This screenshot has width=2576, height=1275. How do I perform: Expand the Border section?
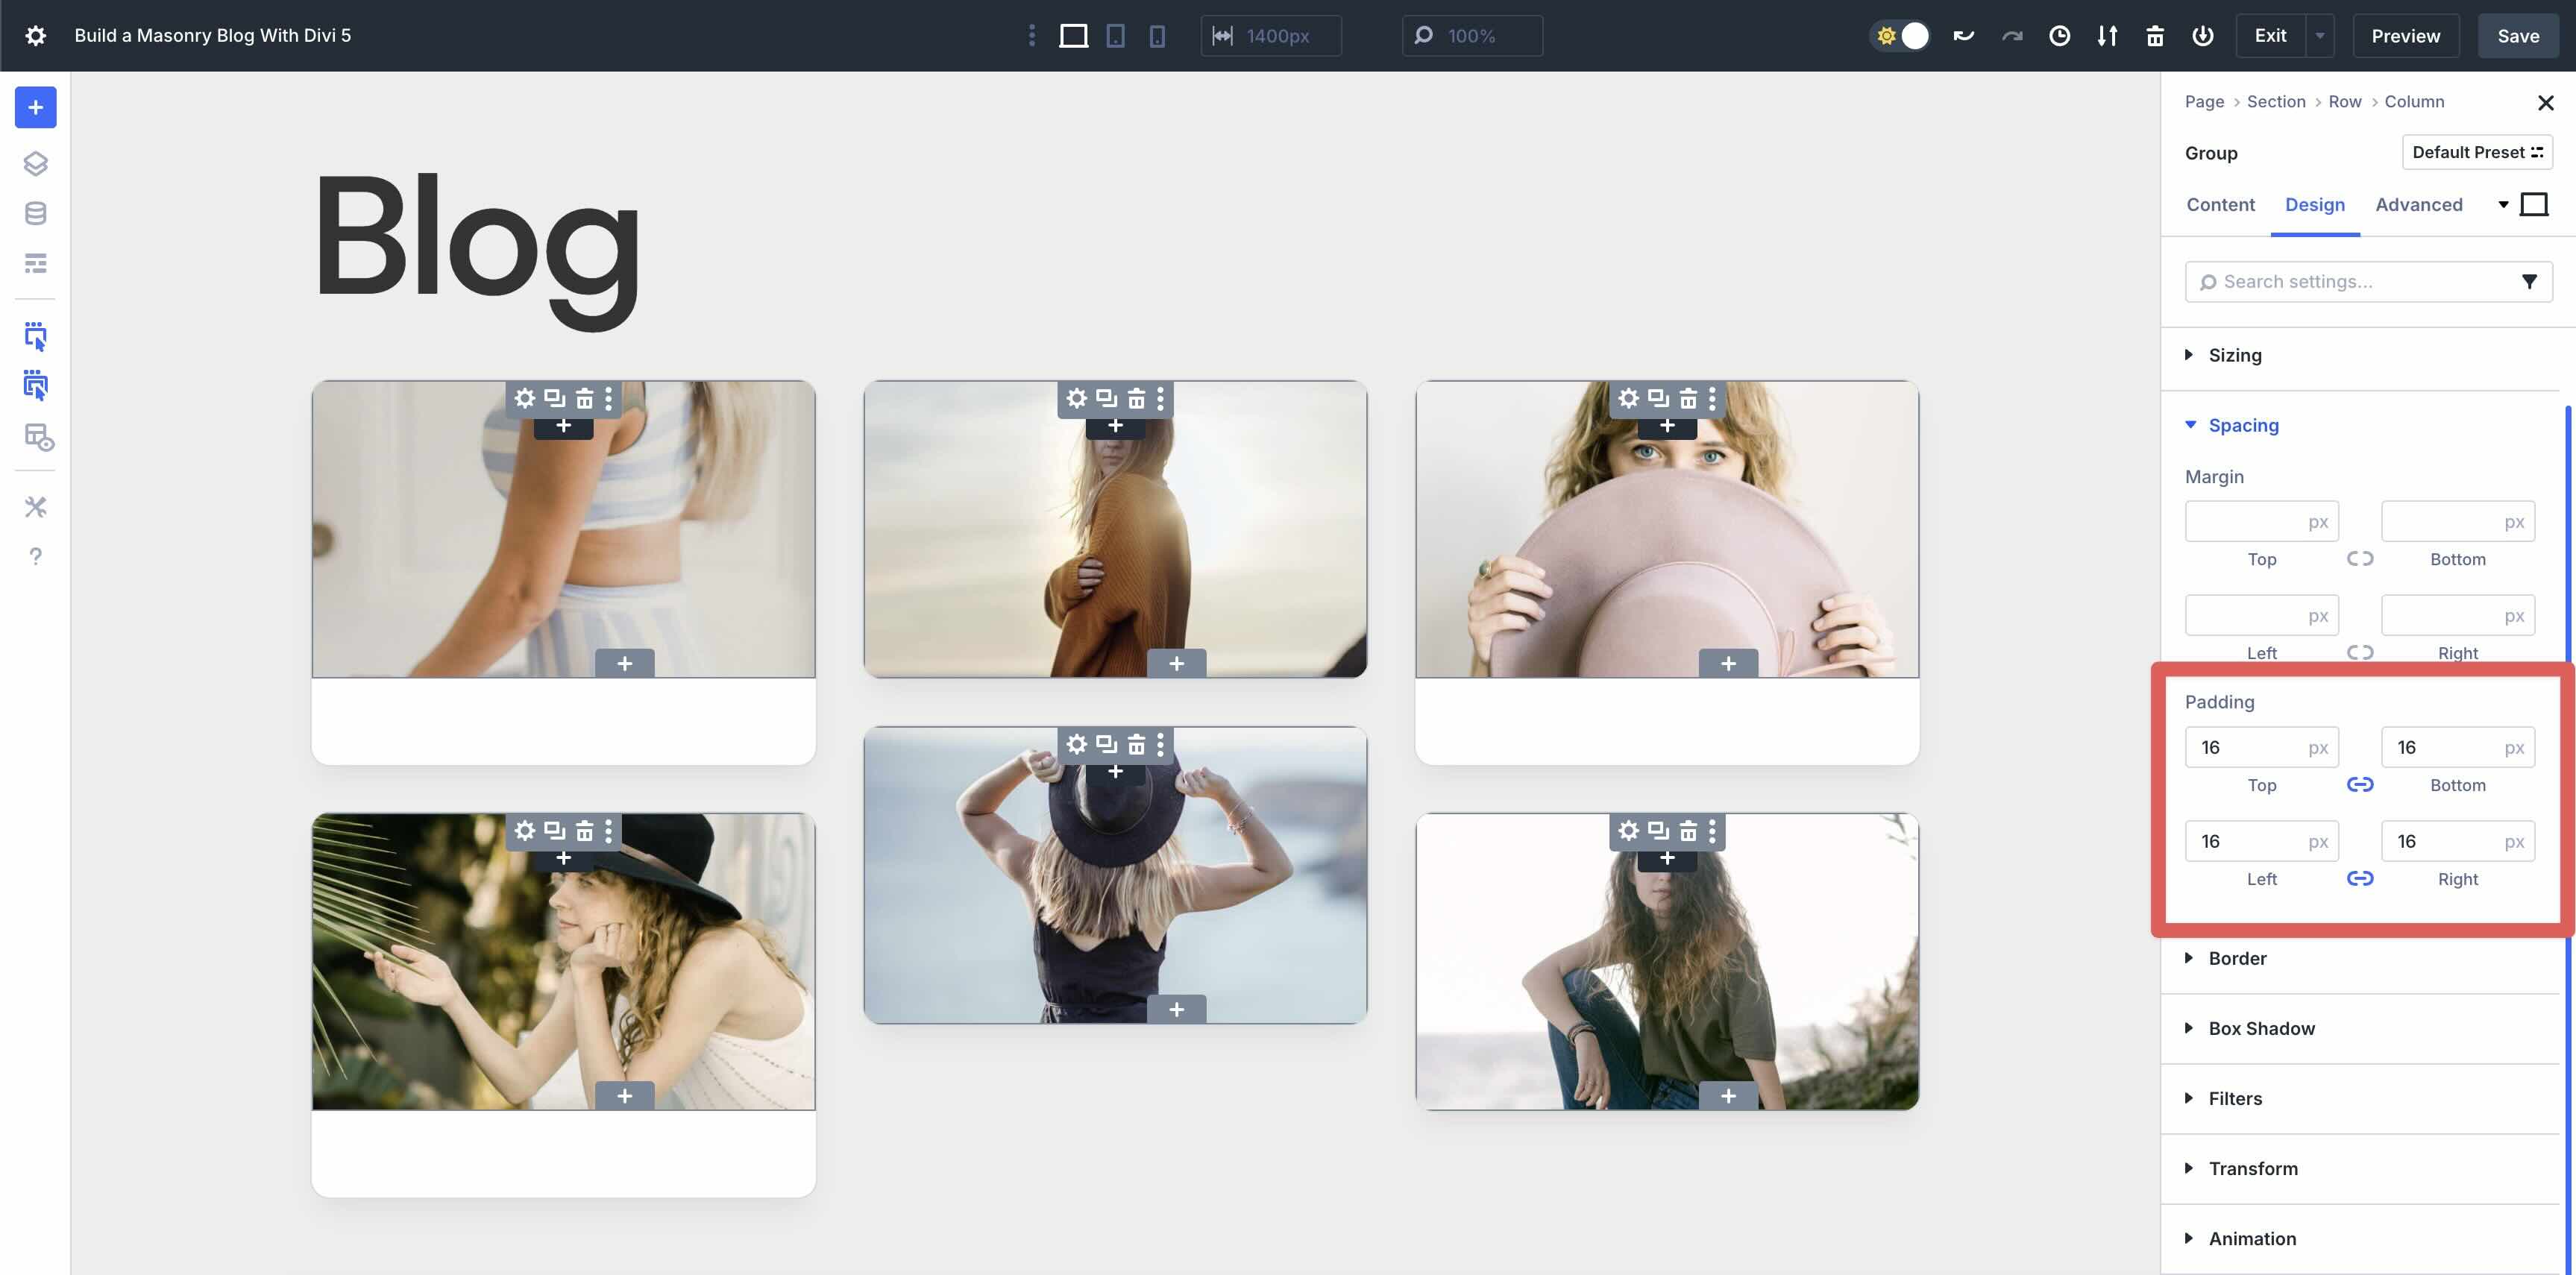[x=2237, y=957]
